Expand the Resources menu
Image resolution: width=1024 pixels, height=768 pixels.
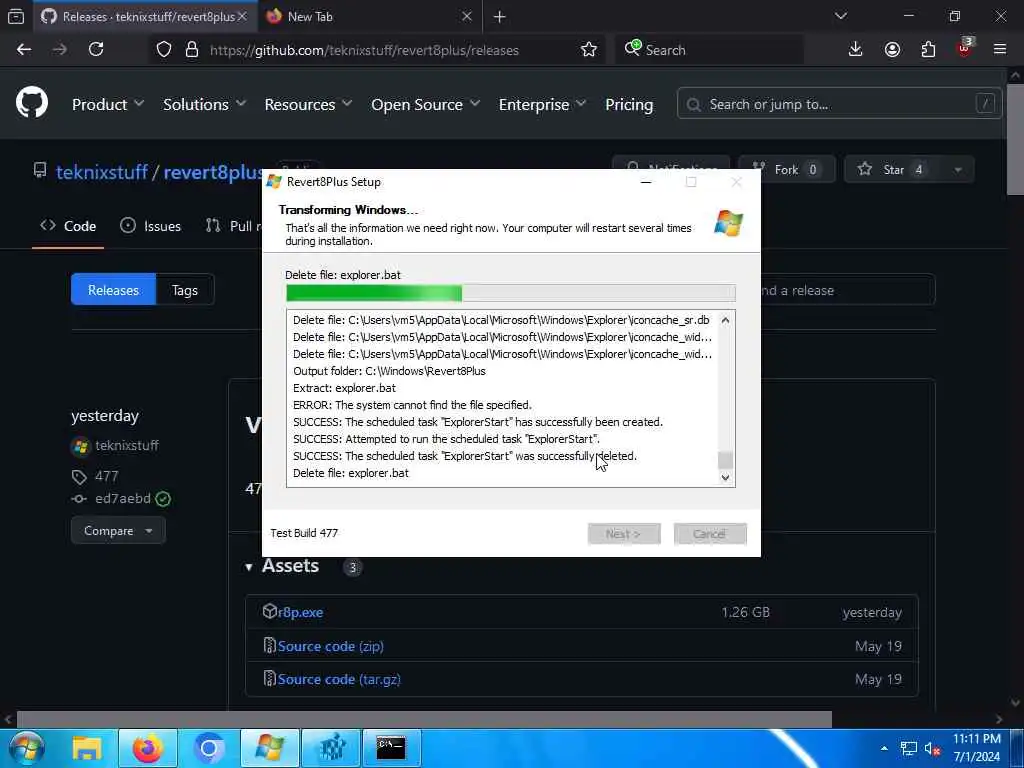tap(308, 104)
